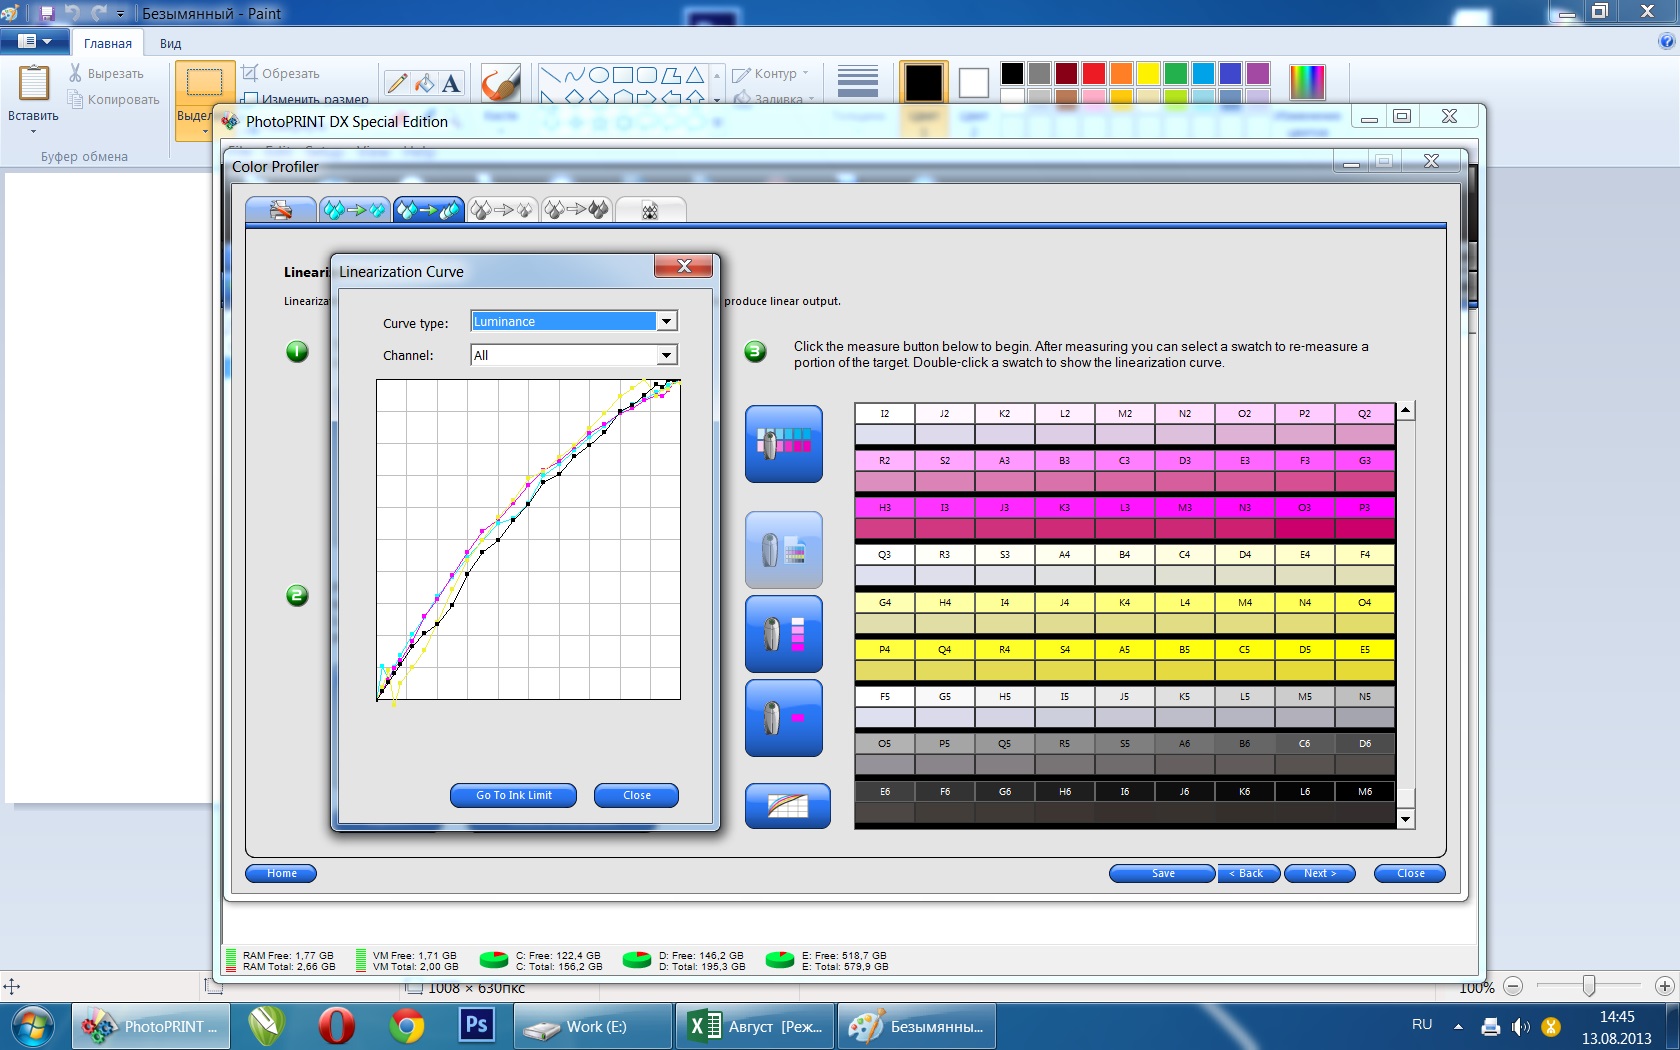Viewport: 1680px width, 1050px height.
Task: Select the magenta P3 swatch
Action: [x=1365, y=518]
